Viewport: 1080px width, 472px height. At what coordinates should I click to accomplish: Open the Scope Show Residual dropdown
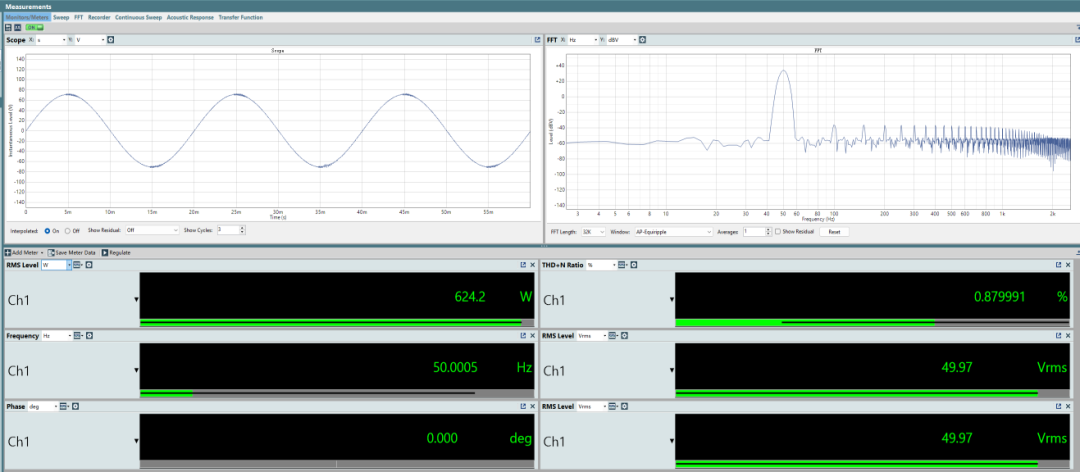pos(152,230)
